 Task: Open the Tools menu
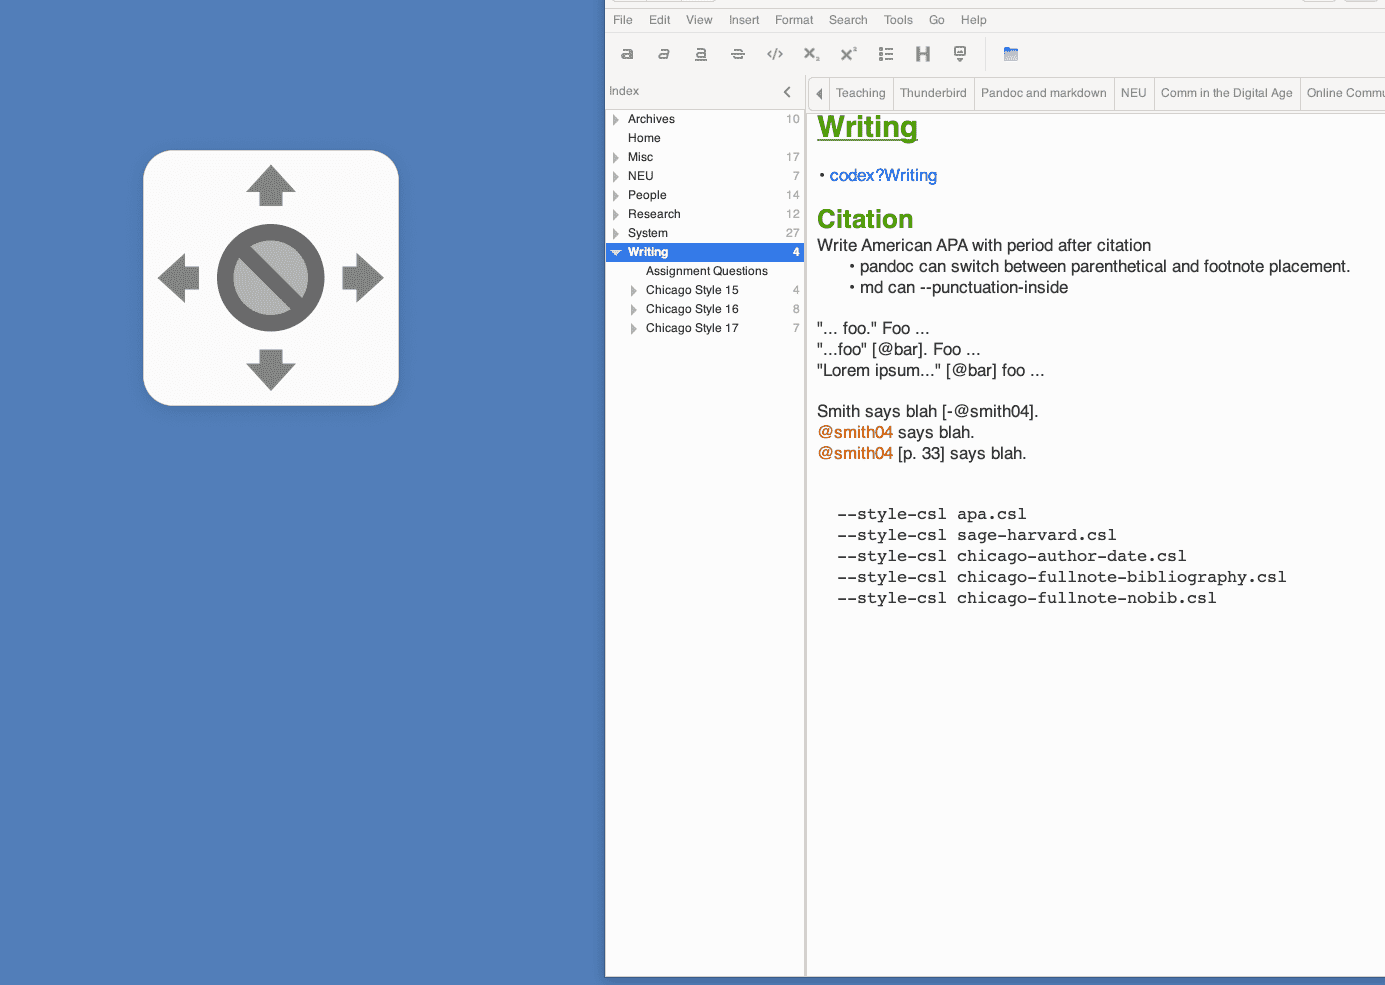click(898, 20)
